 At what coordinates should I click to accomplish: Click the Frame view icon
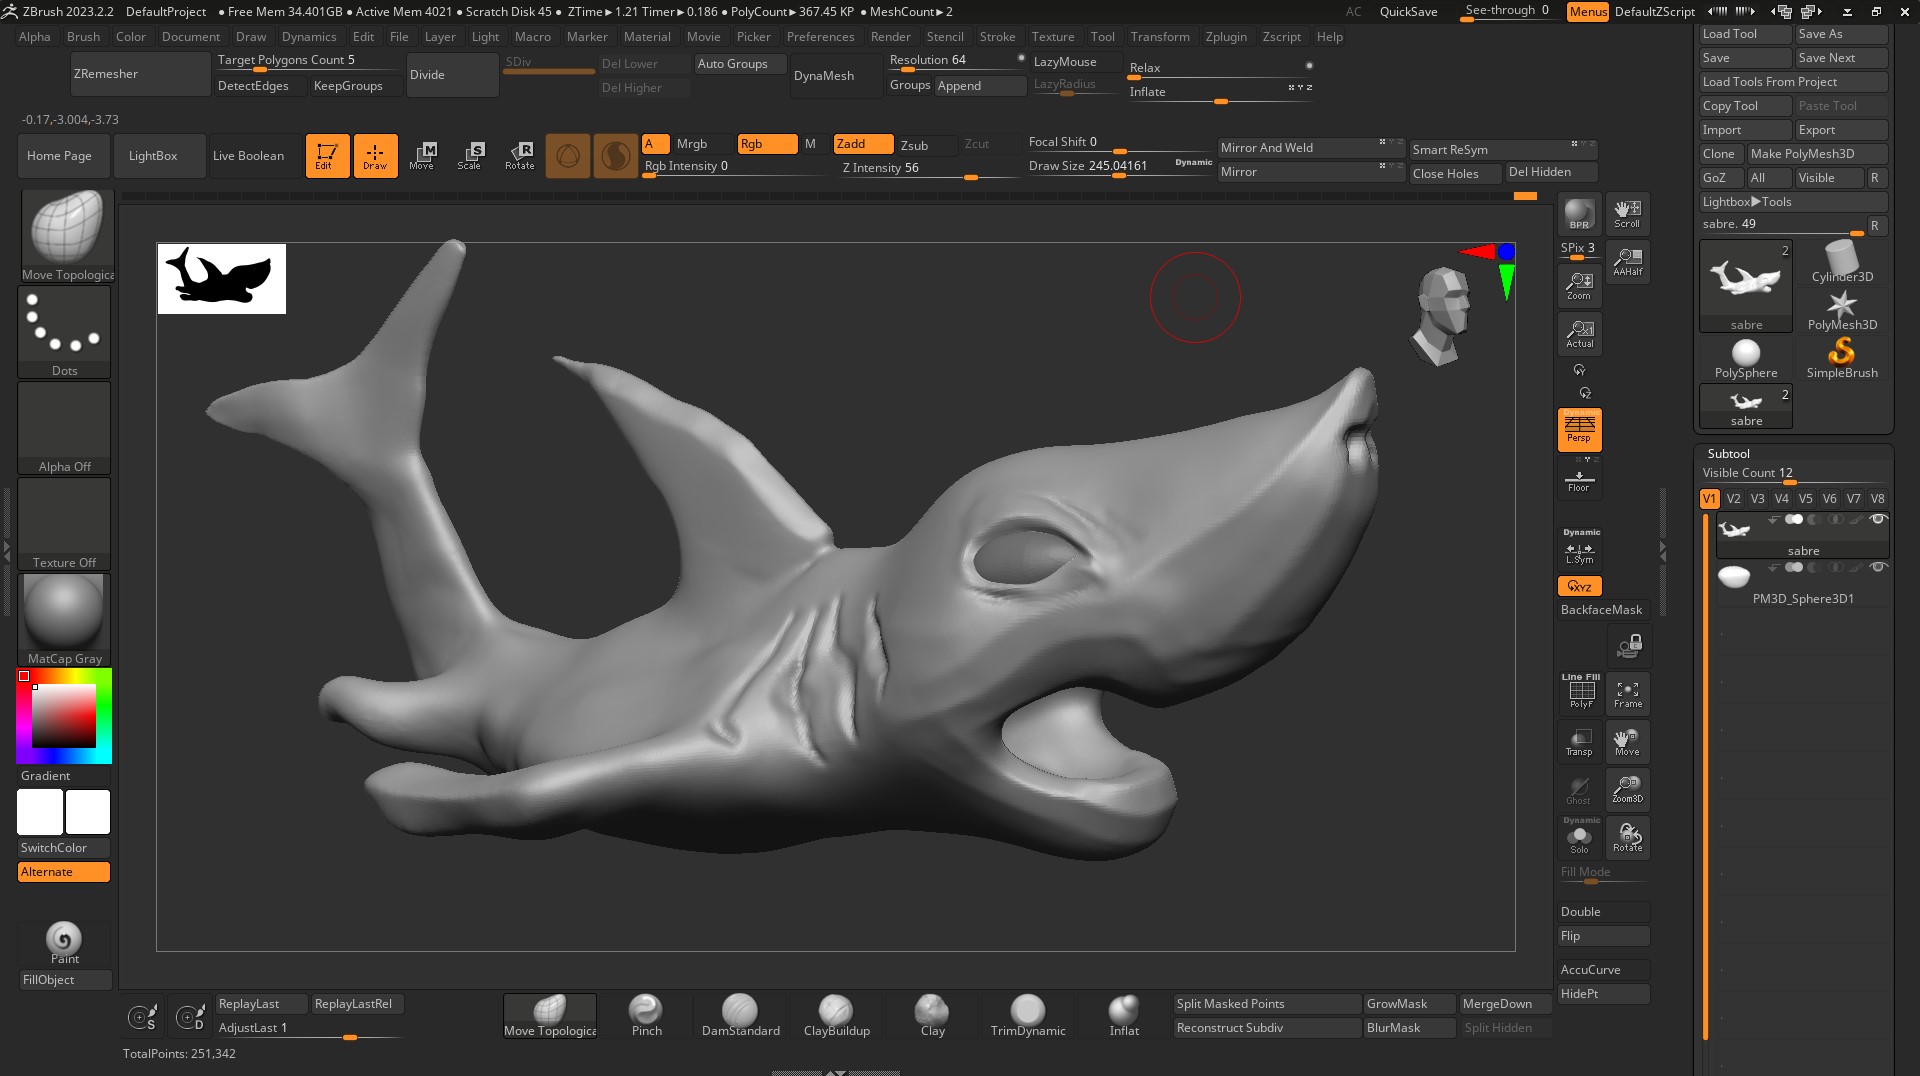click(x=1627, y=694)
